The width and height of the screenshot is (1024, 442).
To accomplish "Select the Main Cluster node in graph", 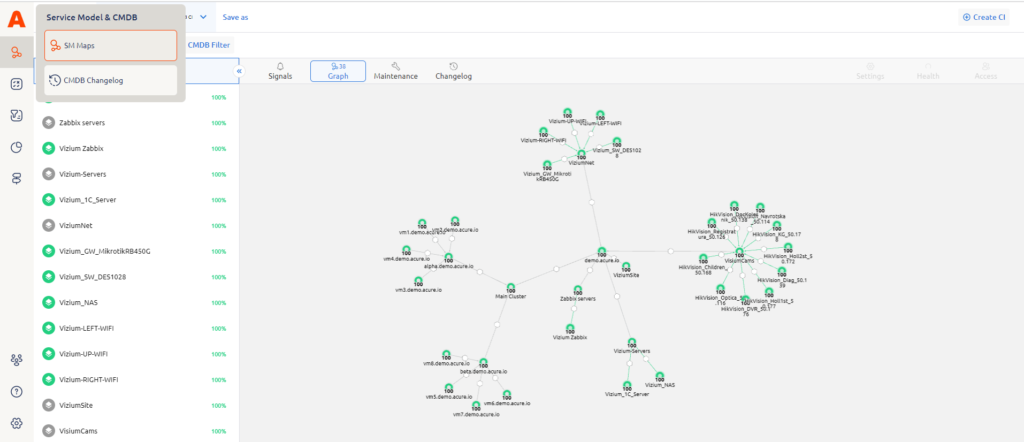I will [511, 287].
